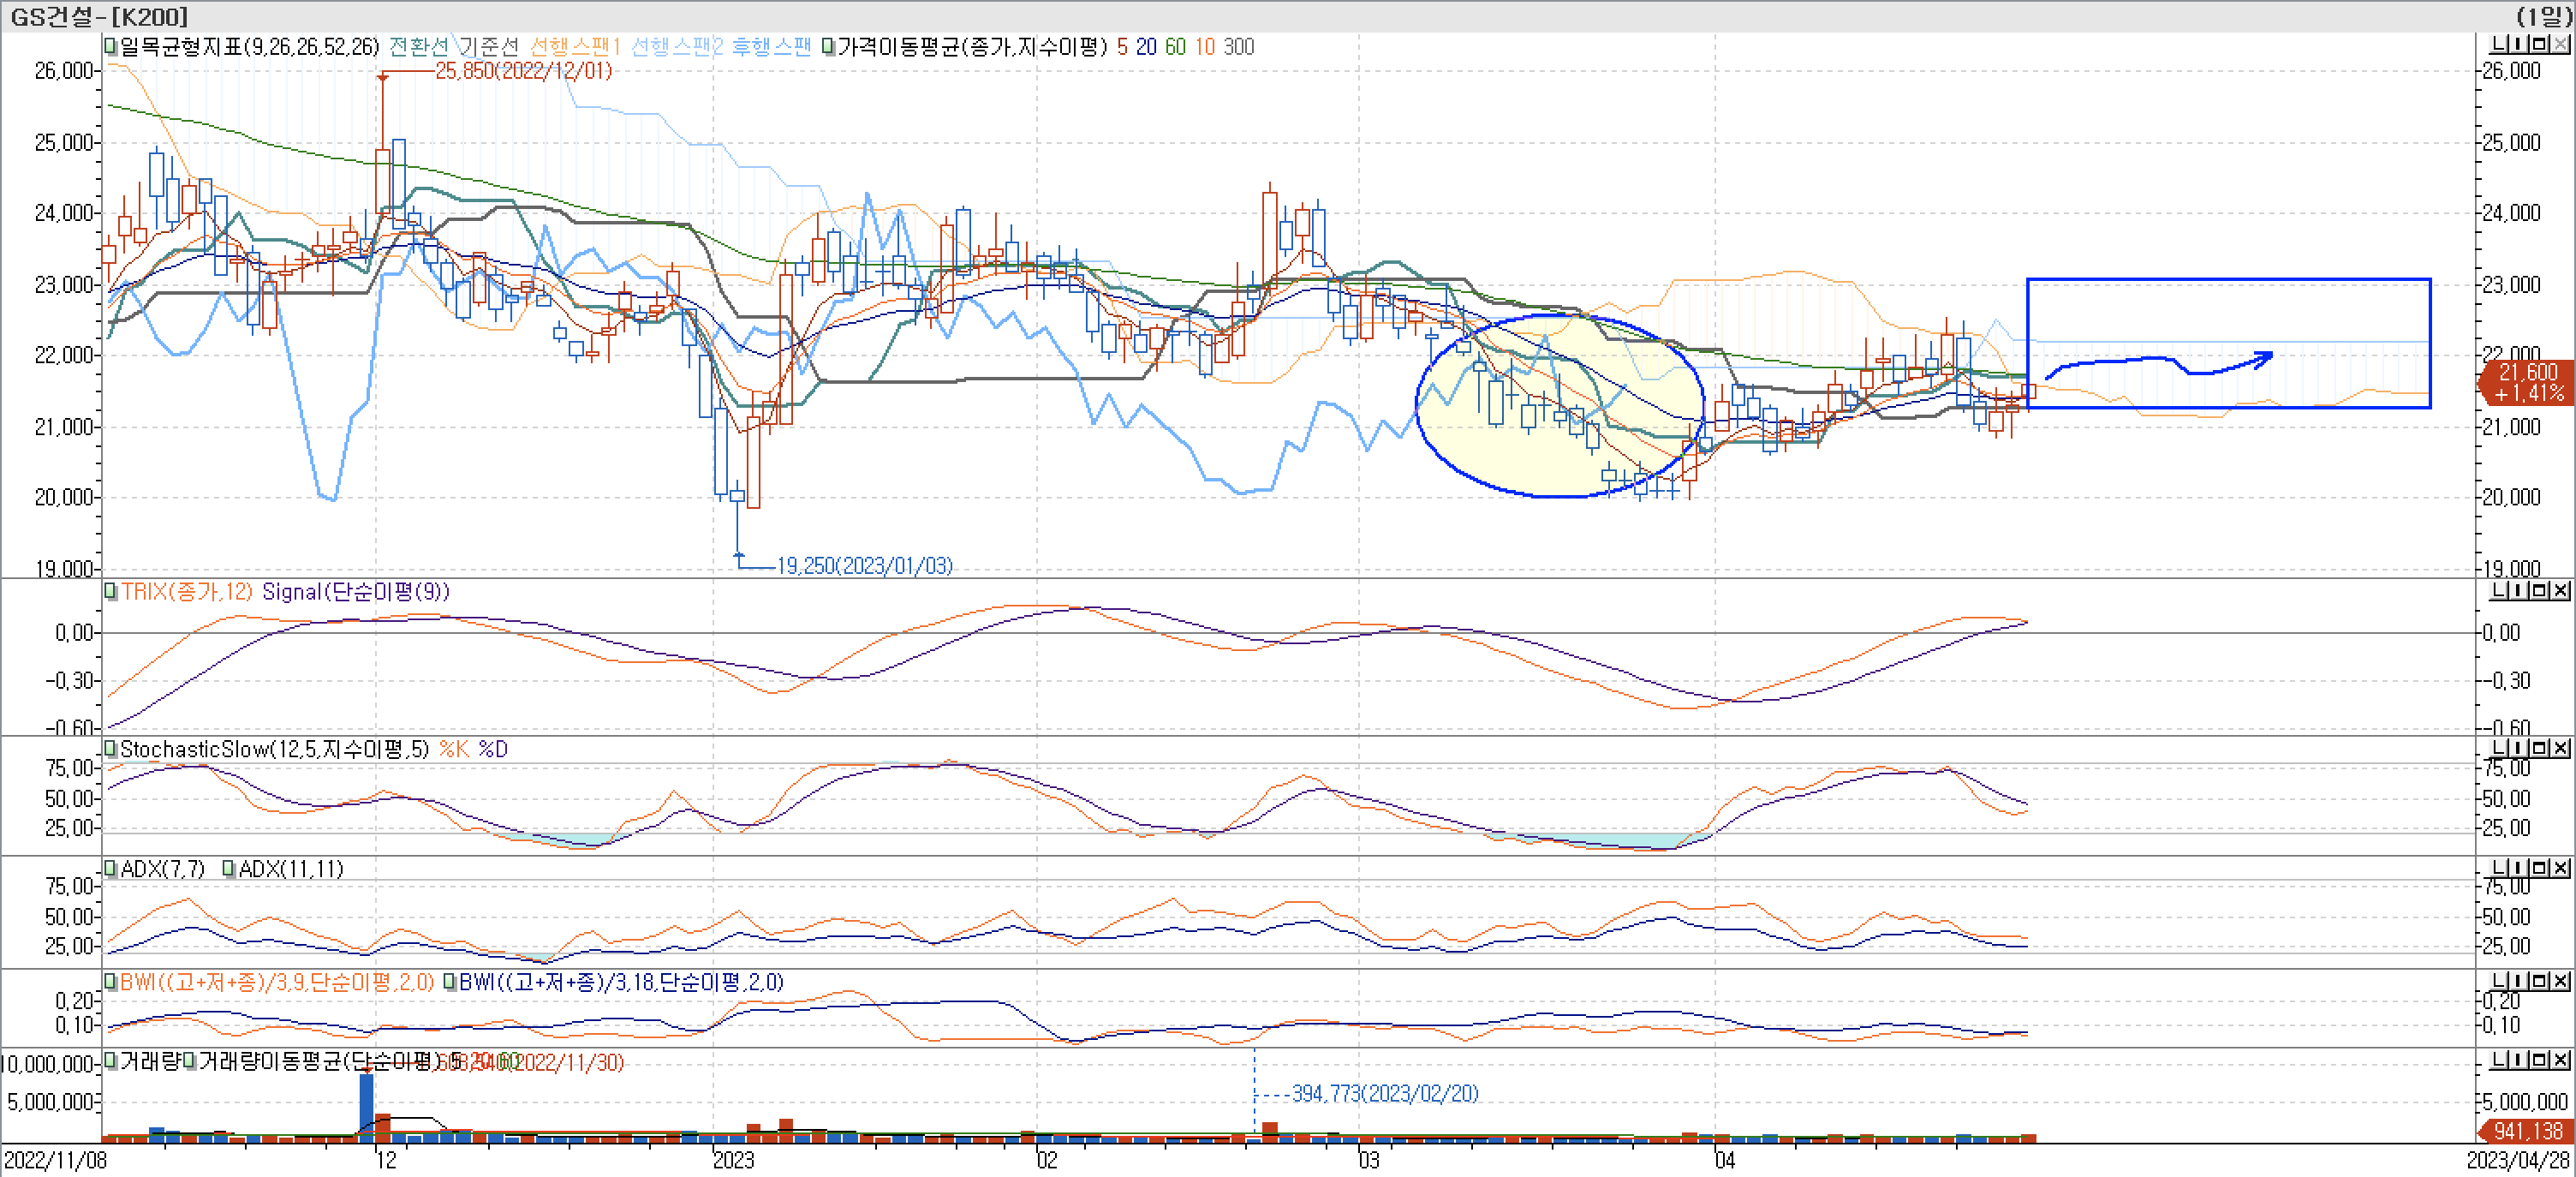Click the L-shaped icon in BWI panel
The image size is (2576, 1177).
(x=2497, y=981)
